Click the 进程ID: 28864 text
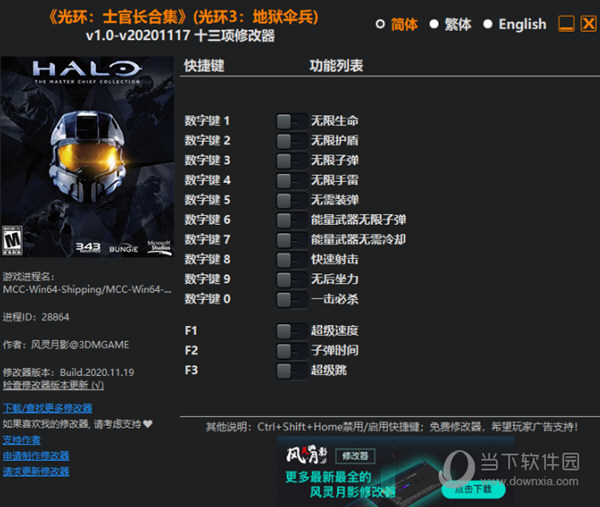This screenshot has width=600, height=507. (36, 317)
